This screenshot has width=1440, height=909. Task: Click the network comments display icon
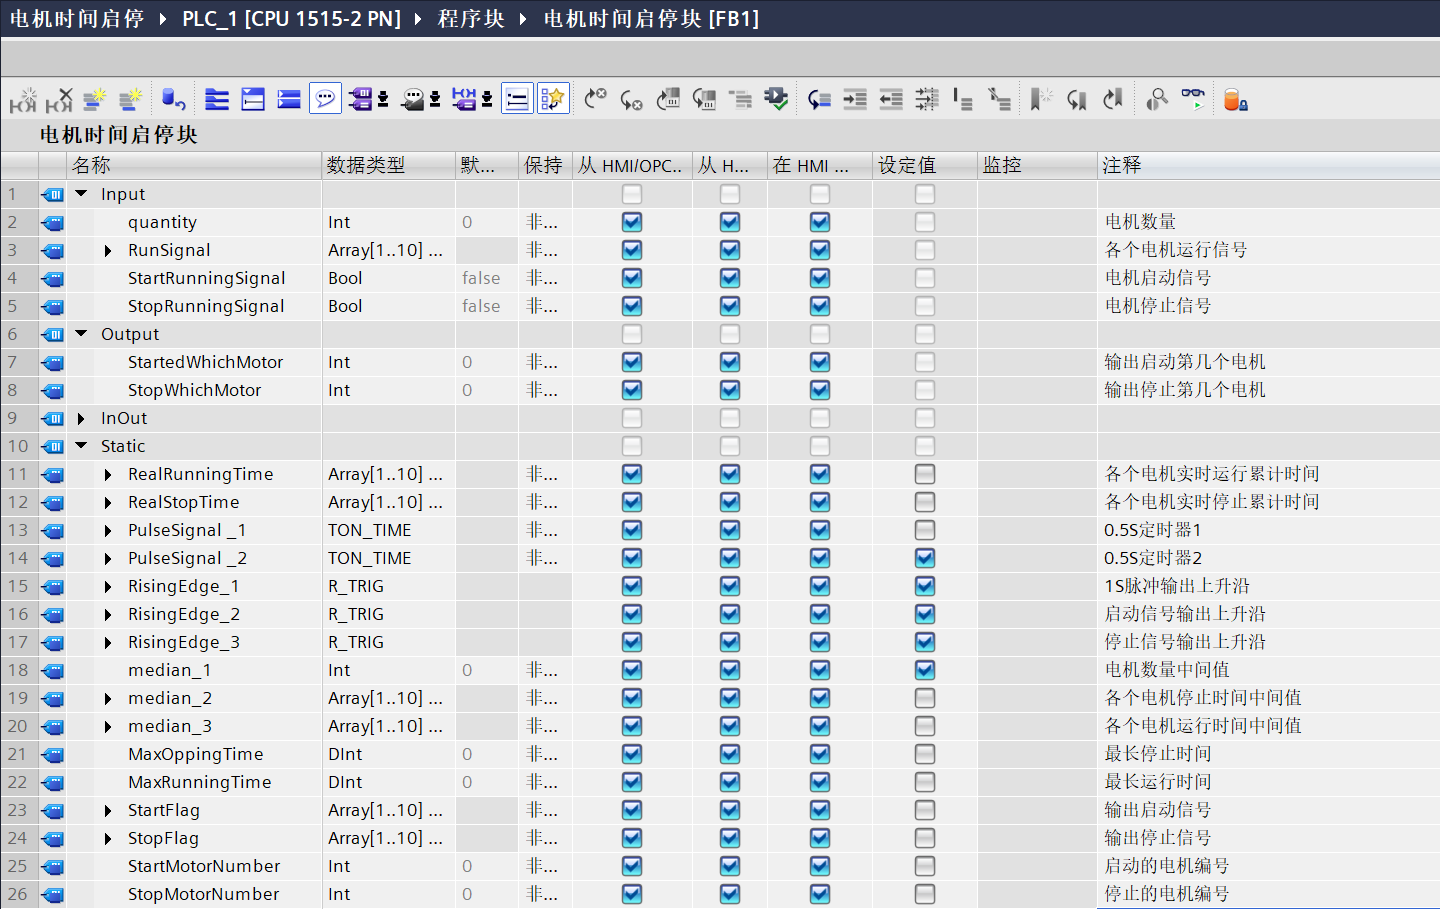413,100
